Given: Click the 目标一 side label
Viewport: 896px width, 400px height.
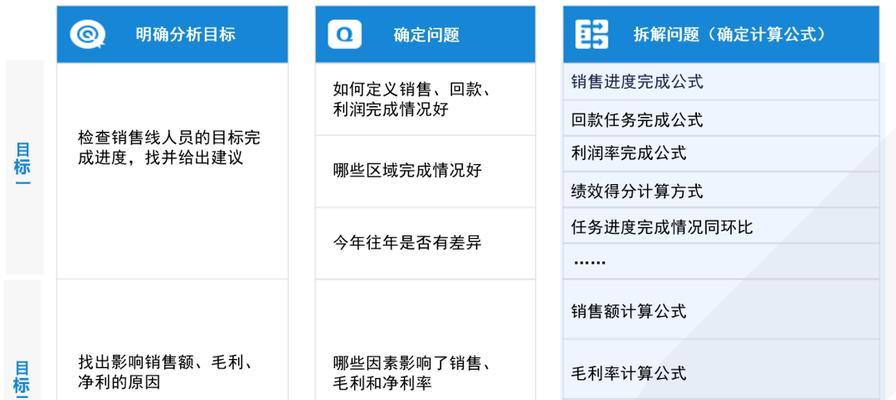Looking at the screenshot, I should coord(22,166).
